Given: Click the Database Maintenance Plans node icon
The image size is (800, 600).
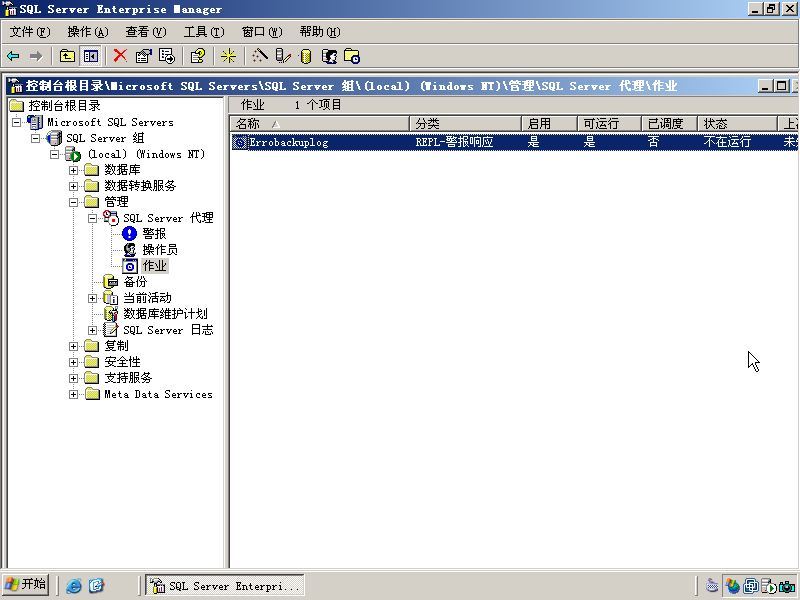Looking at the screenshot, I should tap(111, 314).
